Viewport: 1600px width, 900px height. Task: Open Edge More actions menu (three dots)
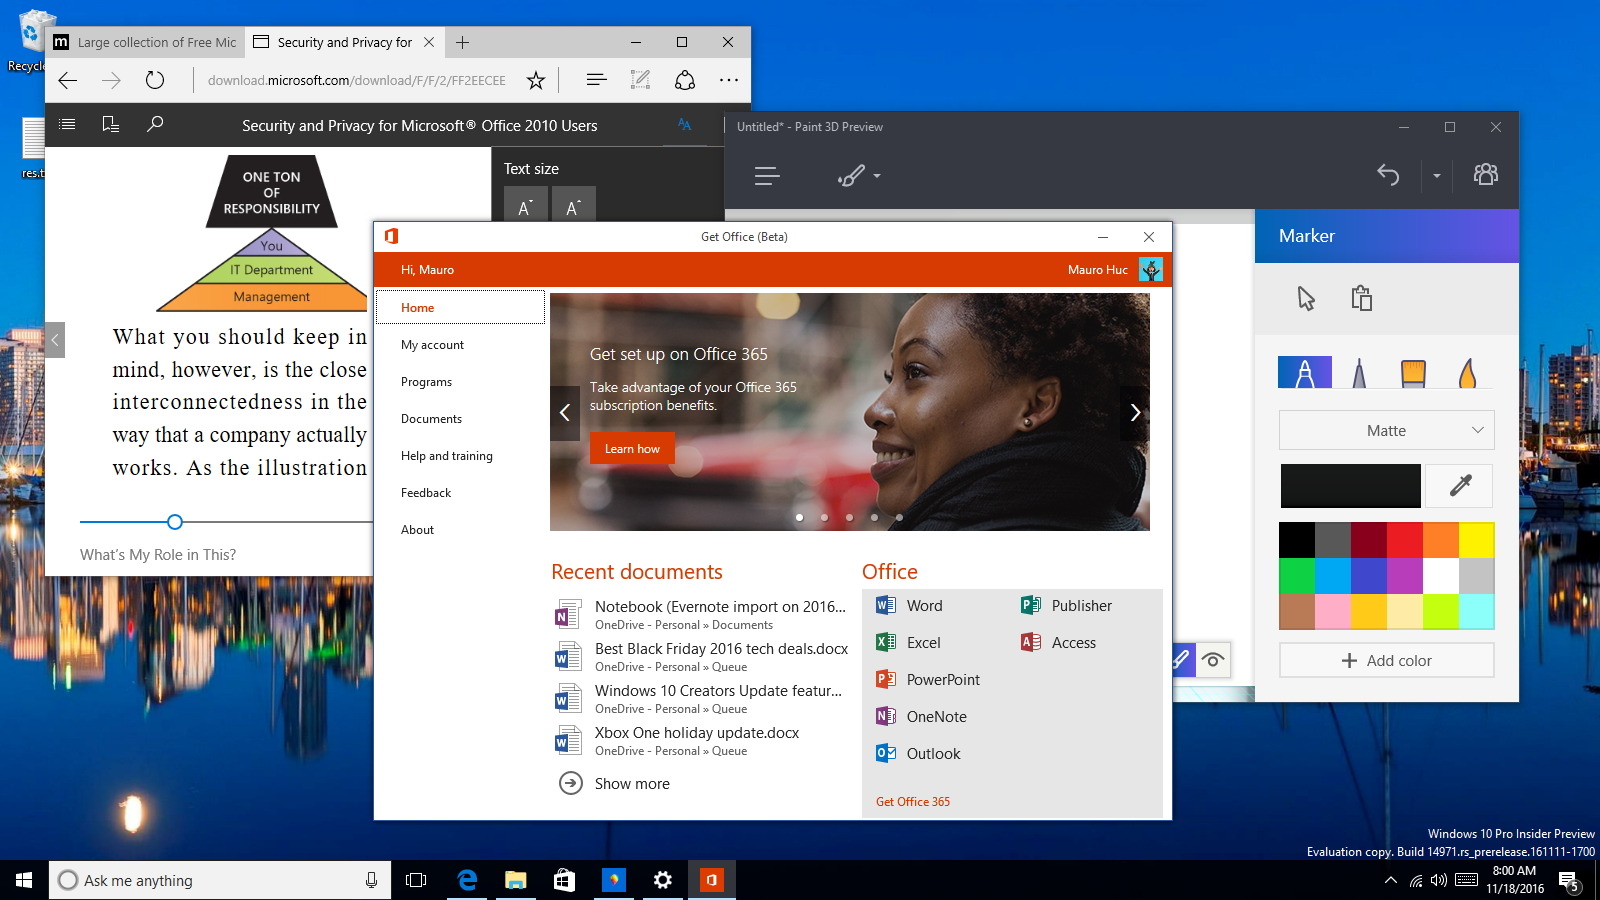tap(729, 80)
